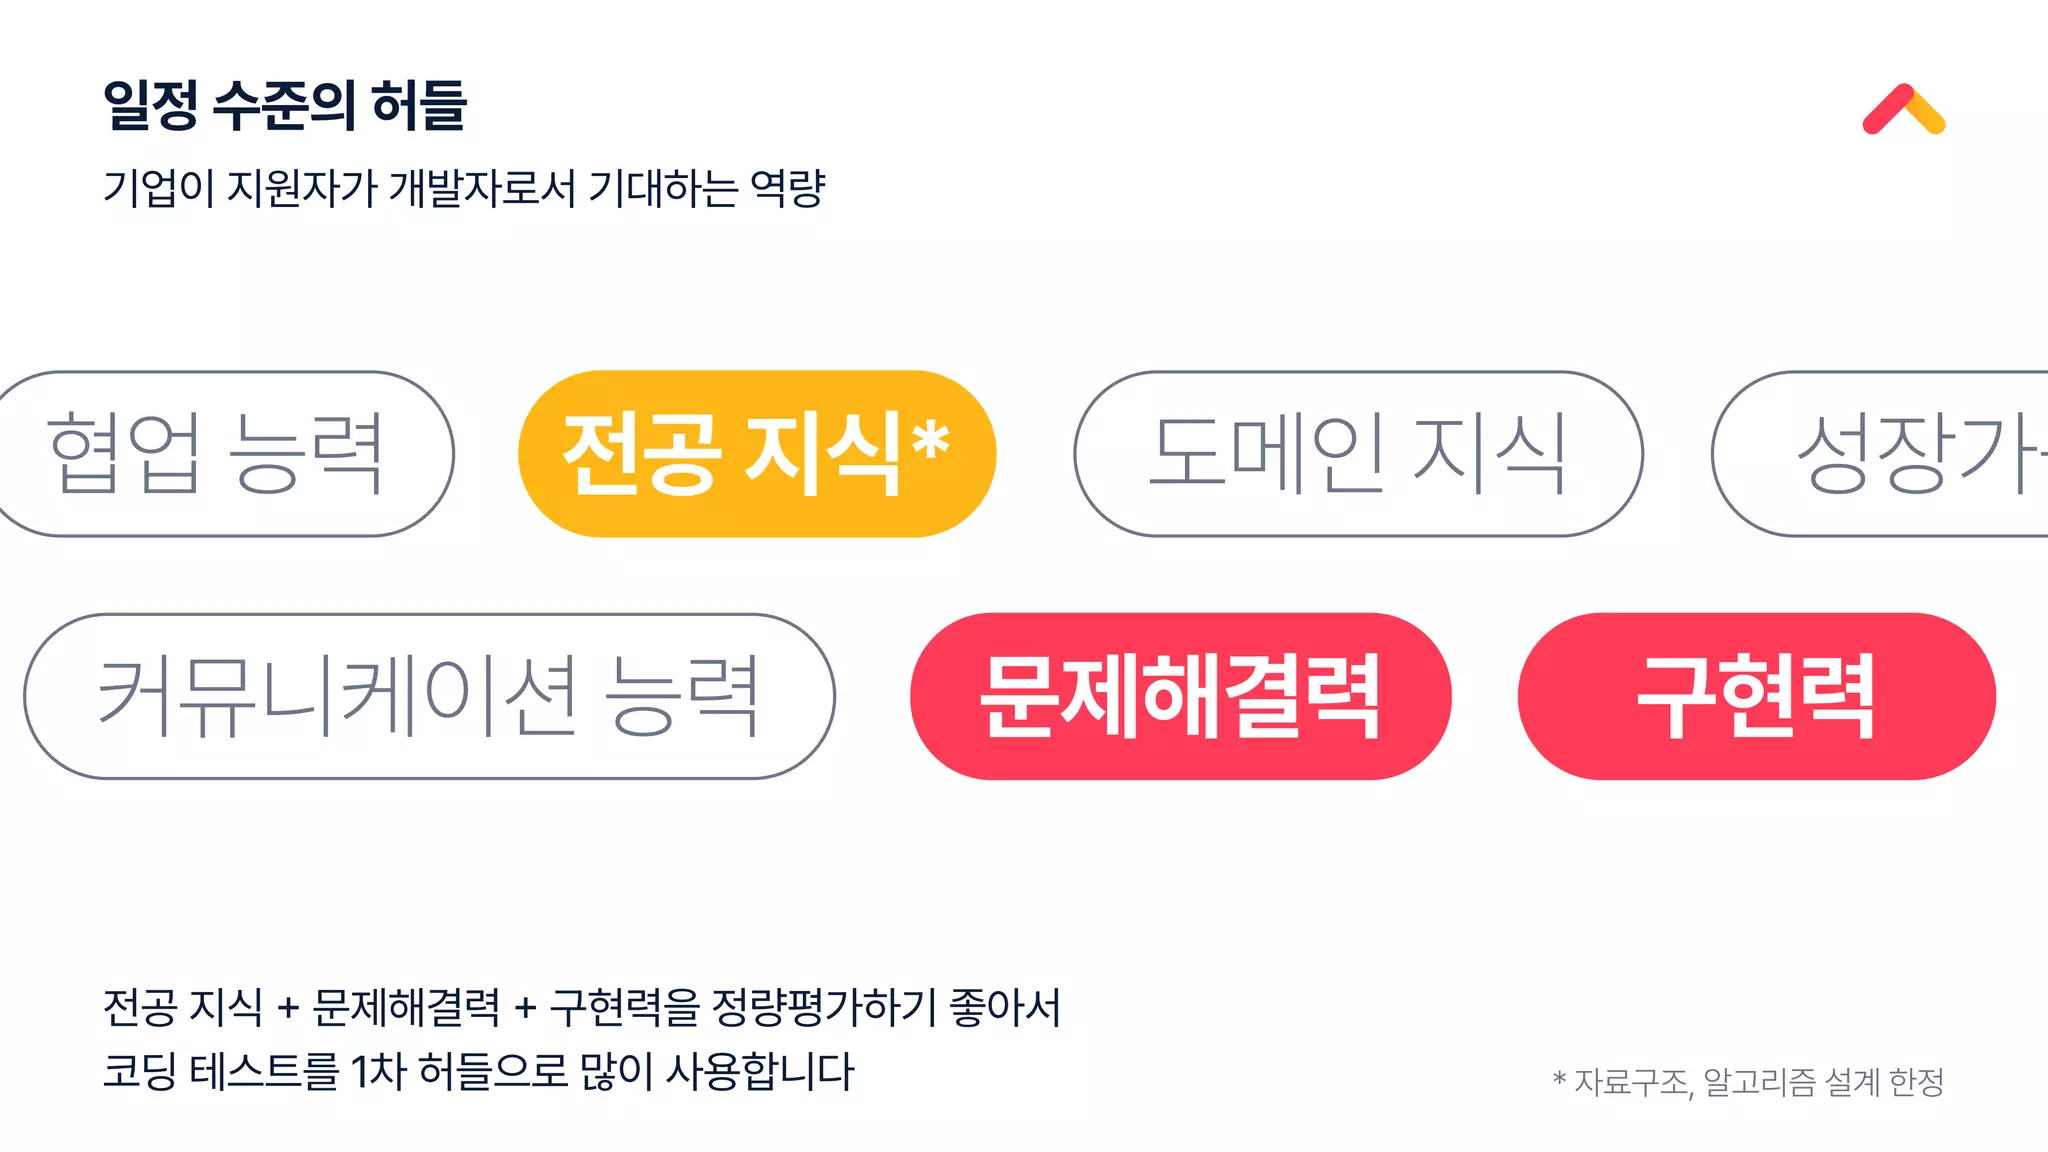Click the yellow 전공 지식* pill
This screenshot has height=1152, width=2048.
(x=757, y=454)
